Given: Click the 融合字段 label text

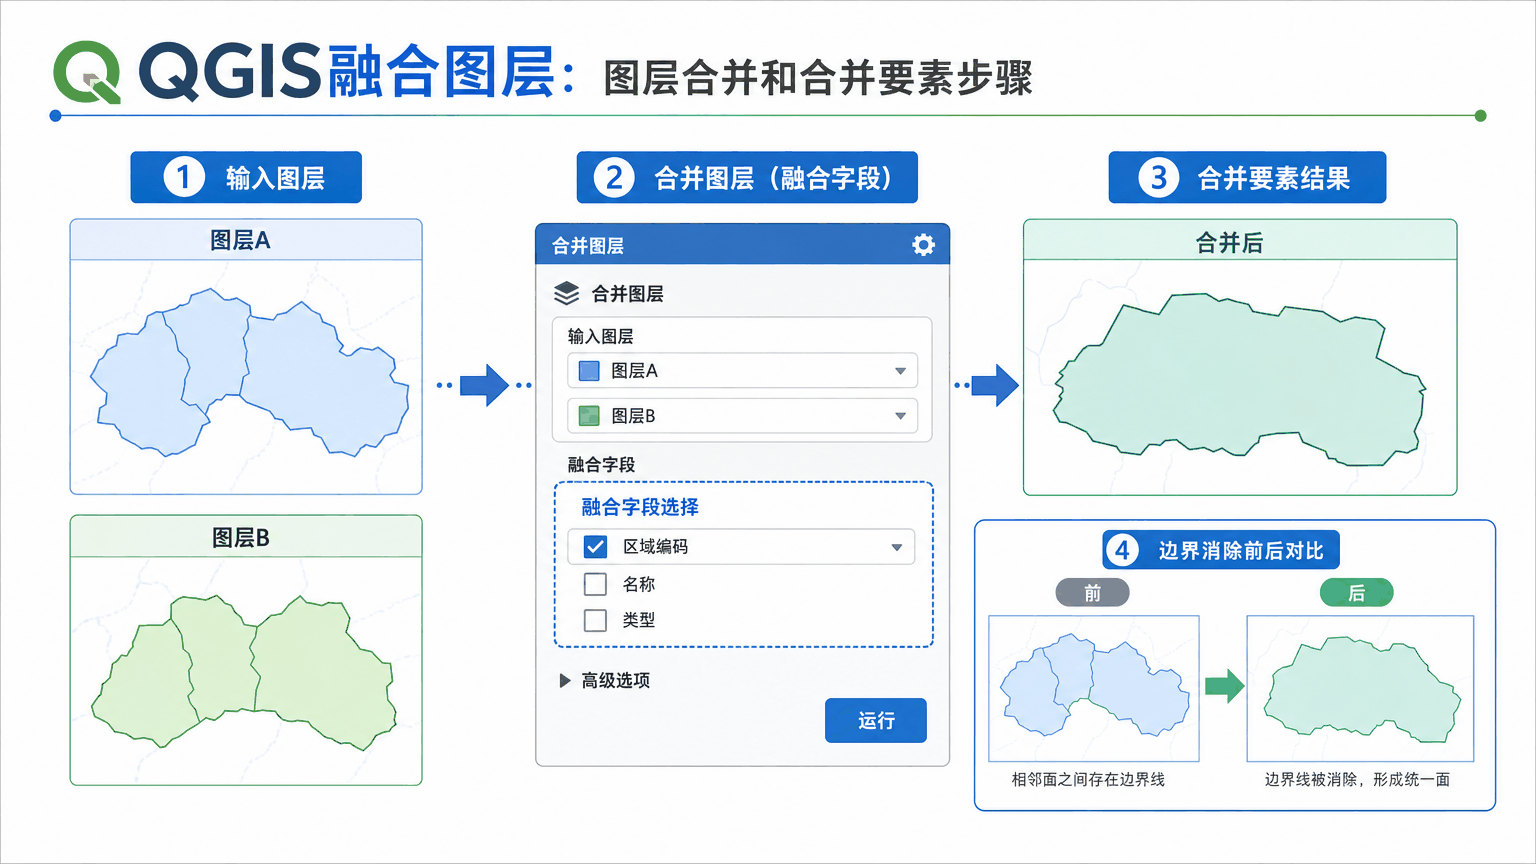Looking at the screenshot, I should [602, 464].
